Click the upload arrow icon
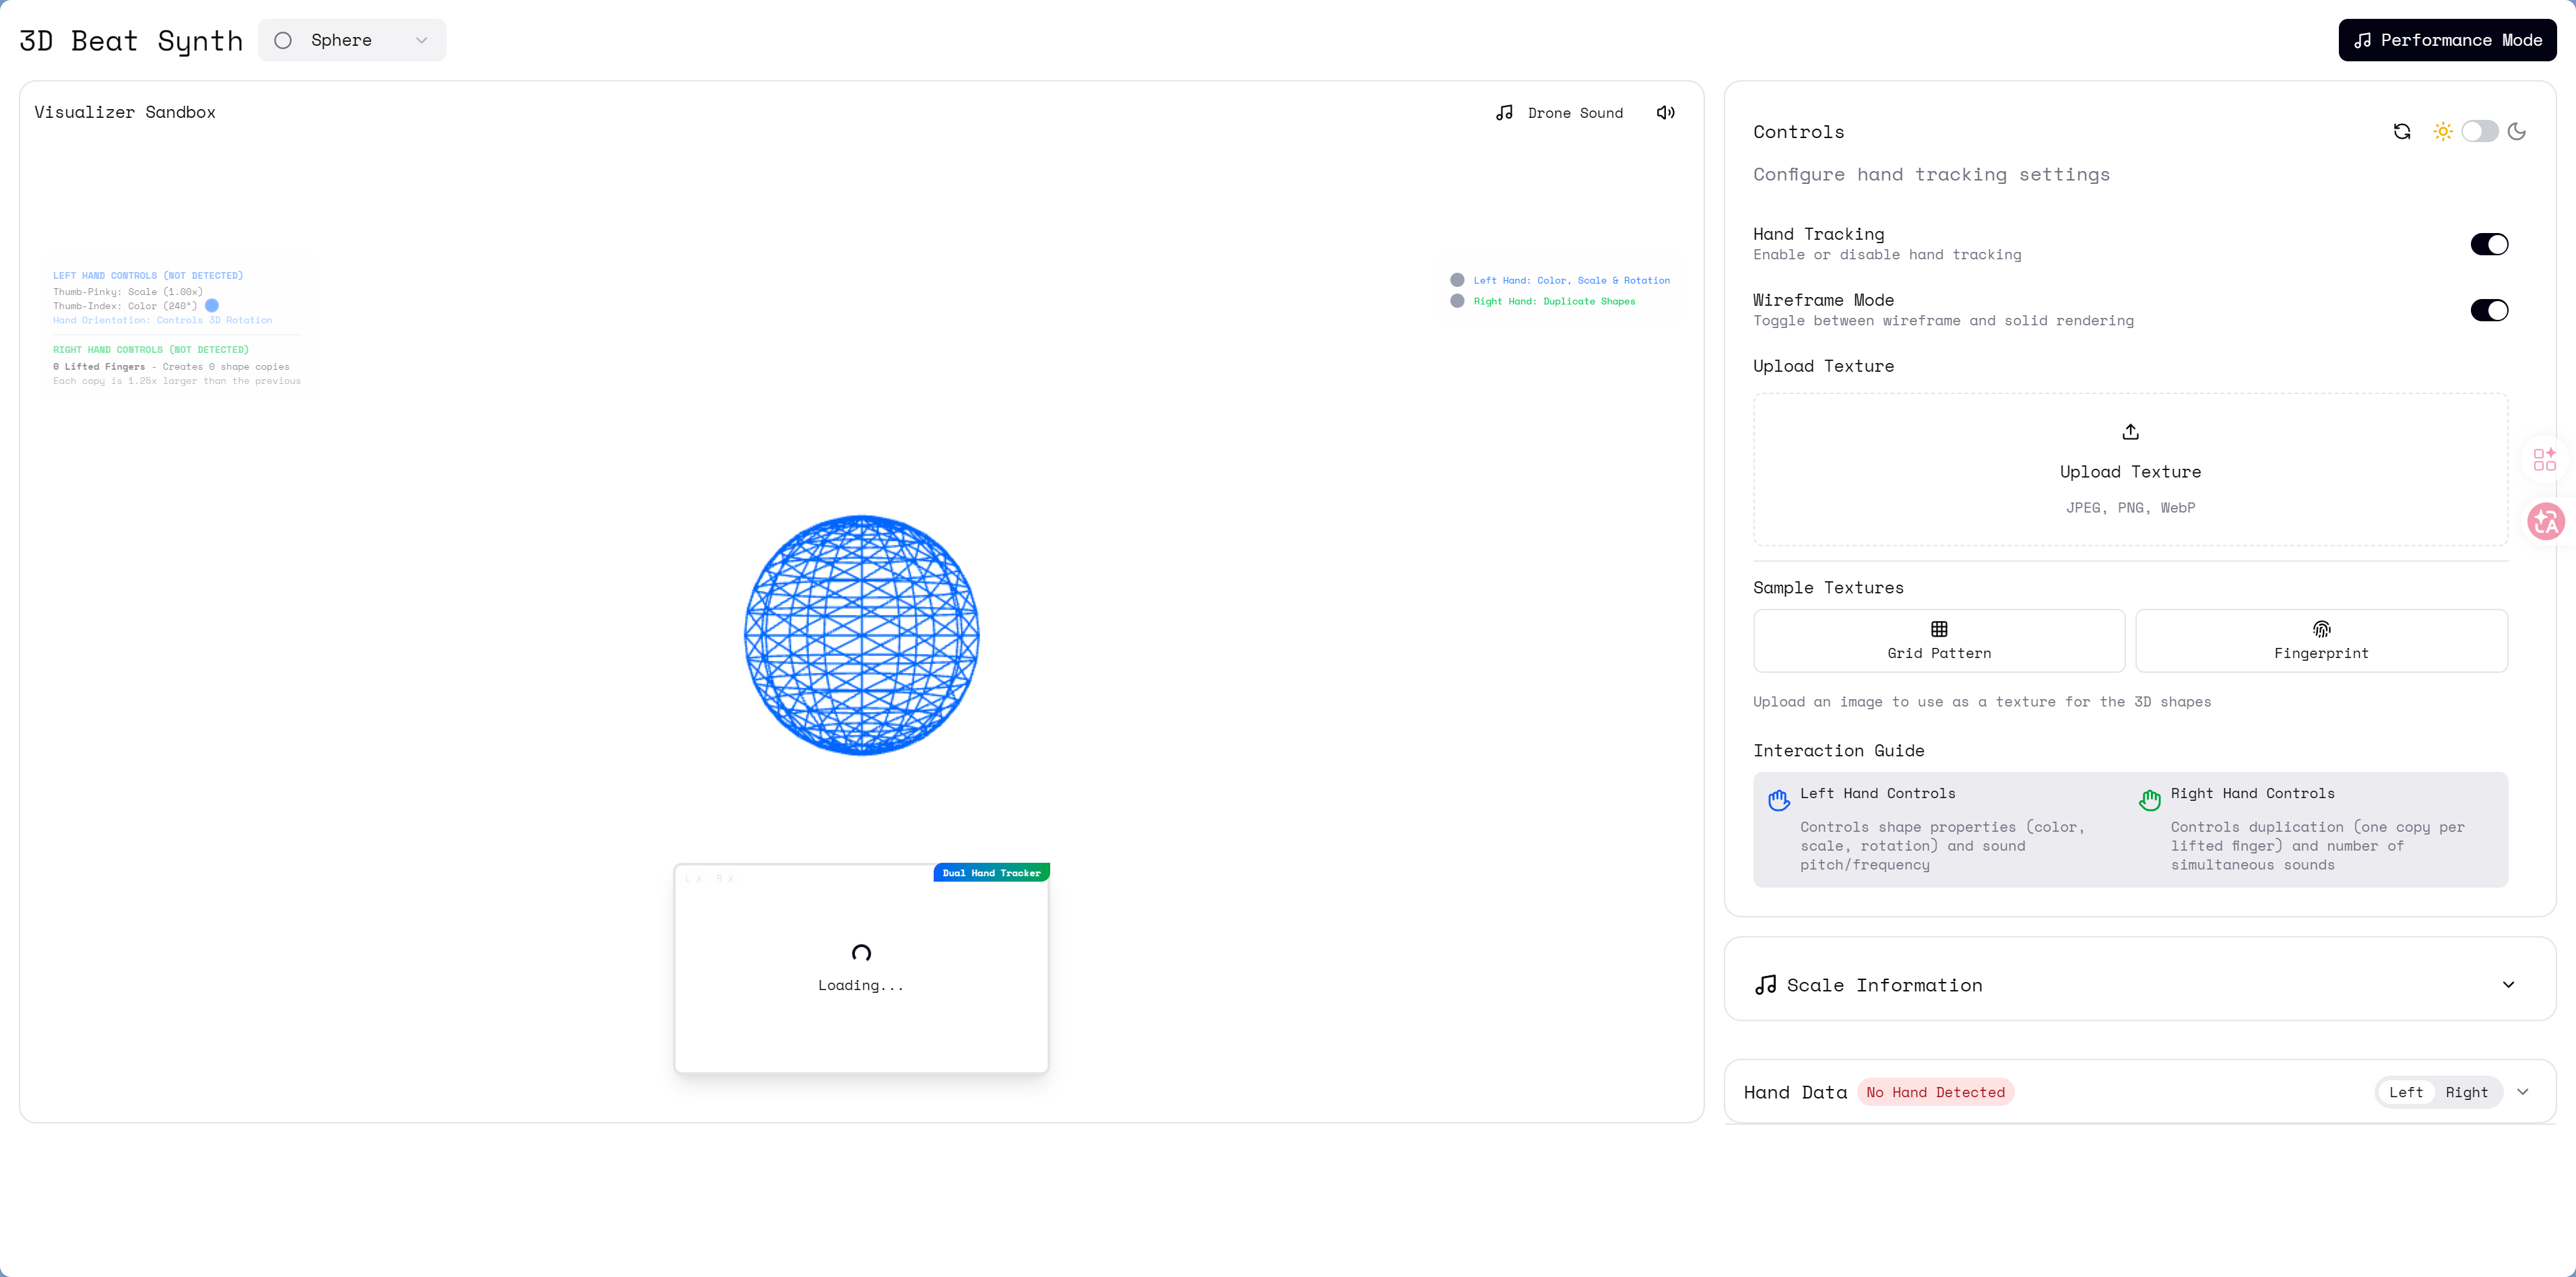Screen dimensions: 2576x1277 tap(2130, 432)
